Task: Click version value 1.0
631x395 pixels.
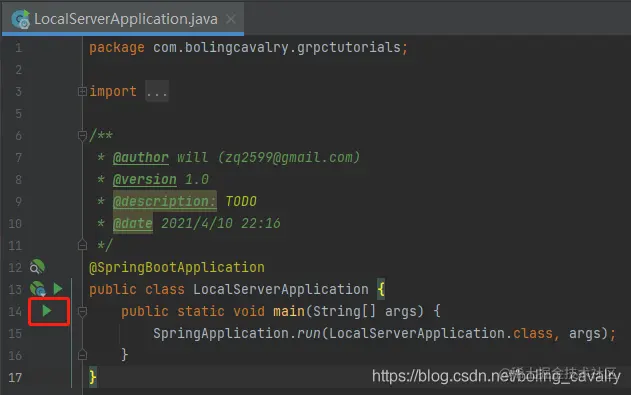Action: click(196, 179)
